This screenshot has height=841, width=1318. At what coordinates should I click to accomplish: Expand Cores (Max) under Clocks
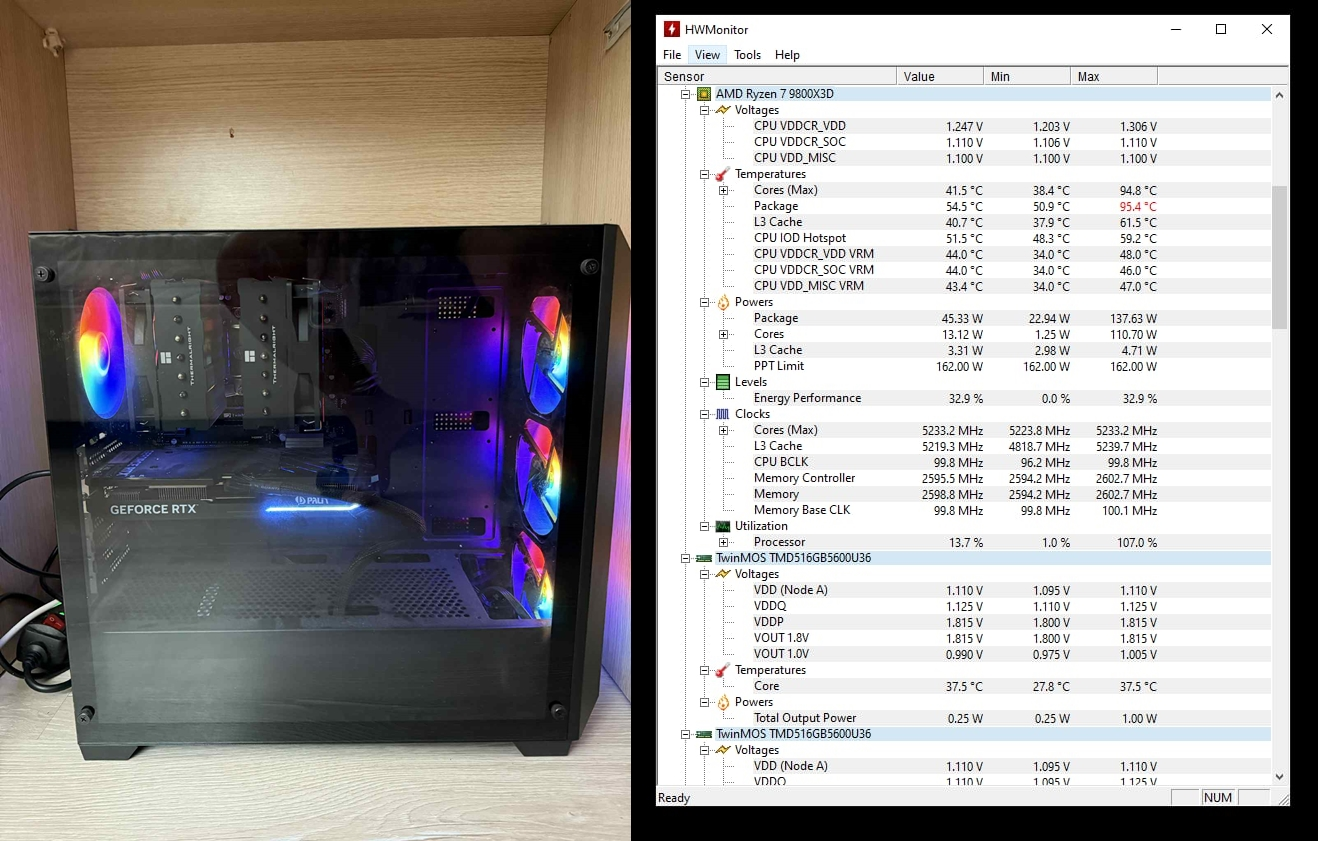click(x=723, y=430)
